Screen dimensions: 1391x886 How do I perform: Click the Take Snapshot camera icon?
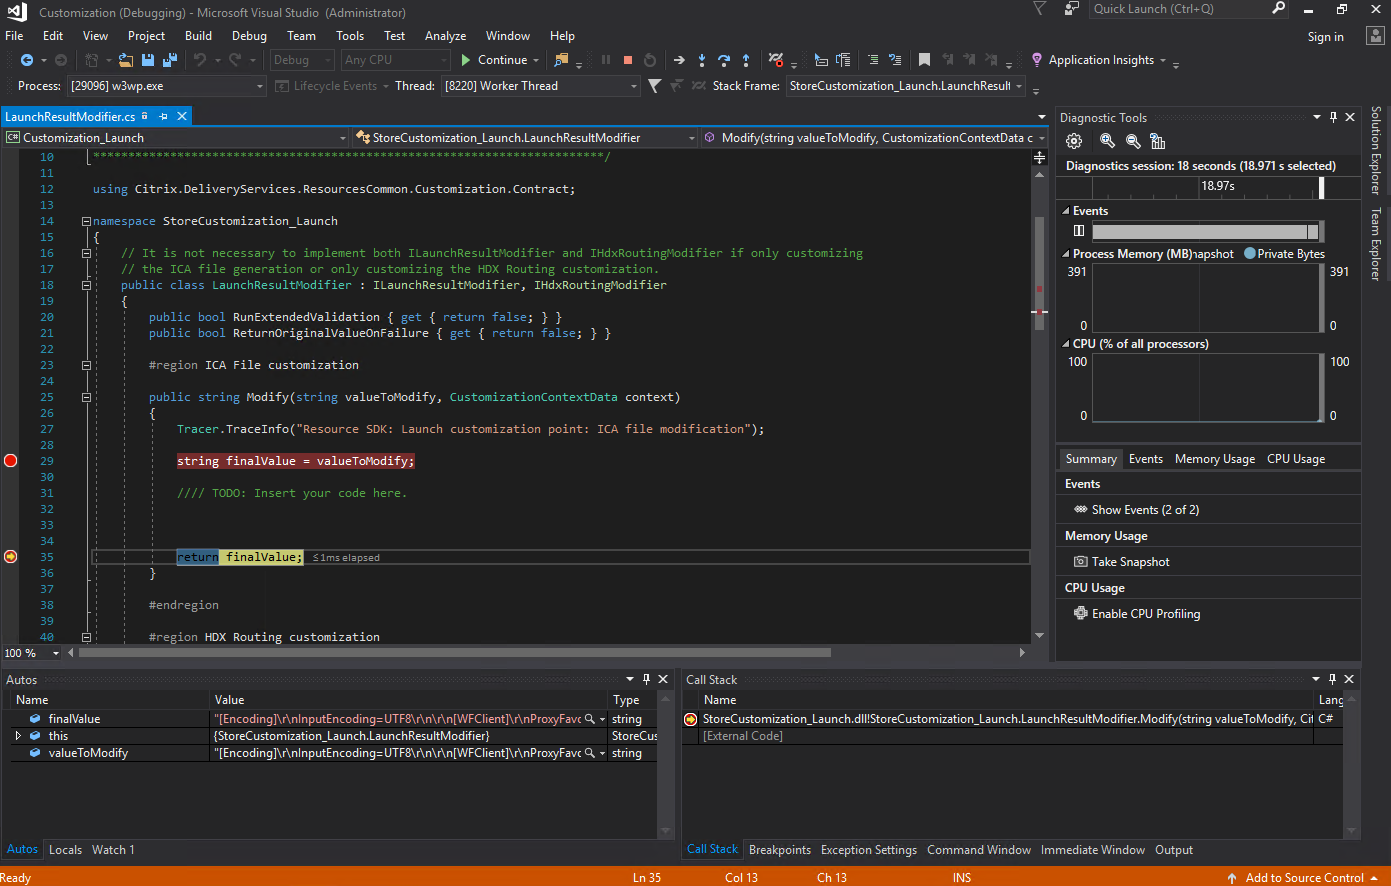point(1080,562)
